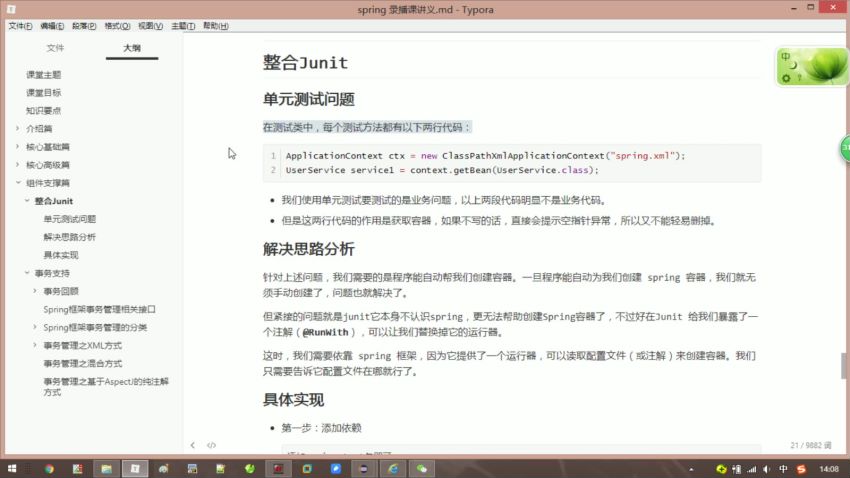
Task: Go to 解决思路分析 in the outline
Action: tap(70, 237)
